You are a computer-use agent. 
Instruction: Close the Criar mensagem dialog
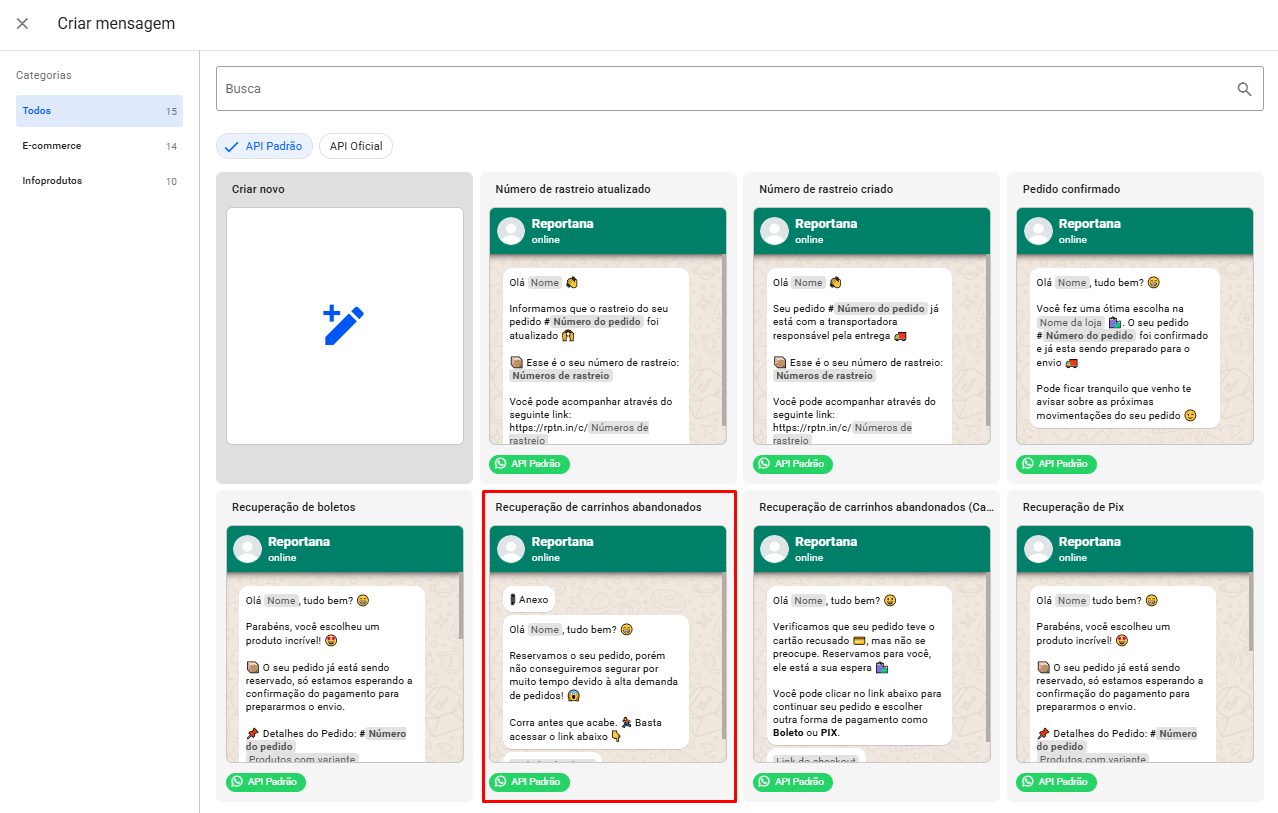[x=22, y=24]
